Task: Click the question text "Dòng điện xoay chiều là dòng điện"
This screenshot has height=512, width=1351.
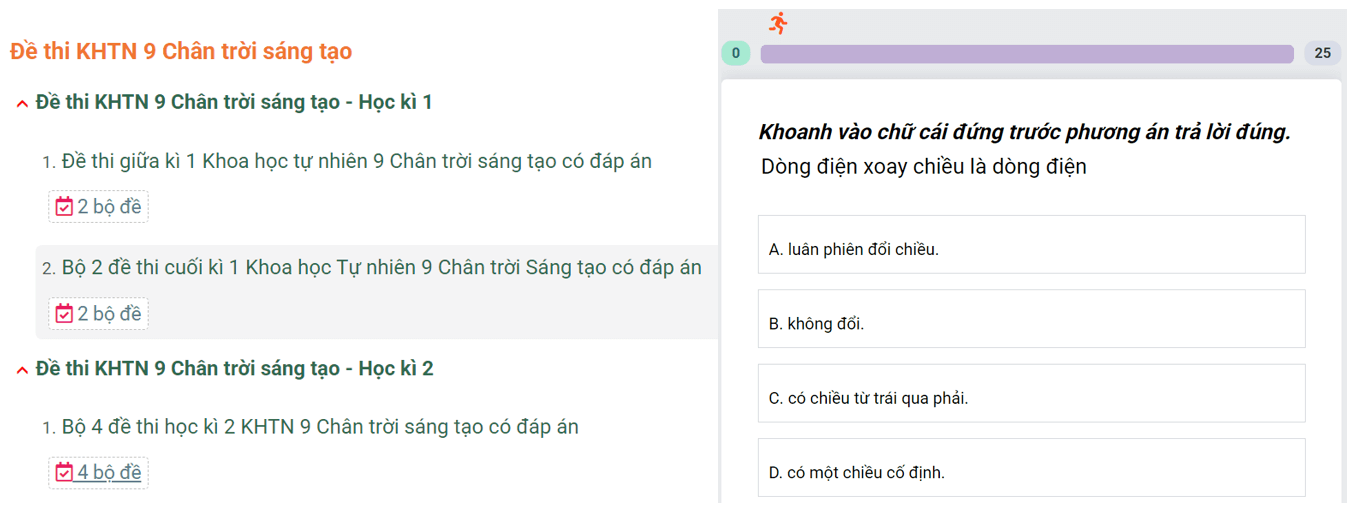Action: pyautogui.click(x=923, y=167)
